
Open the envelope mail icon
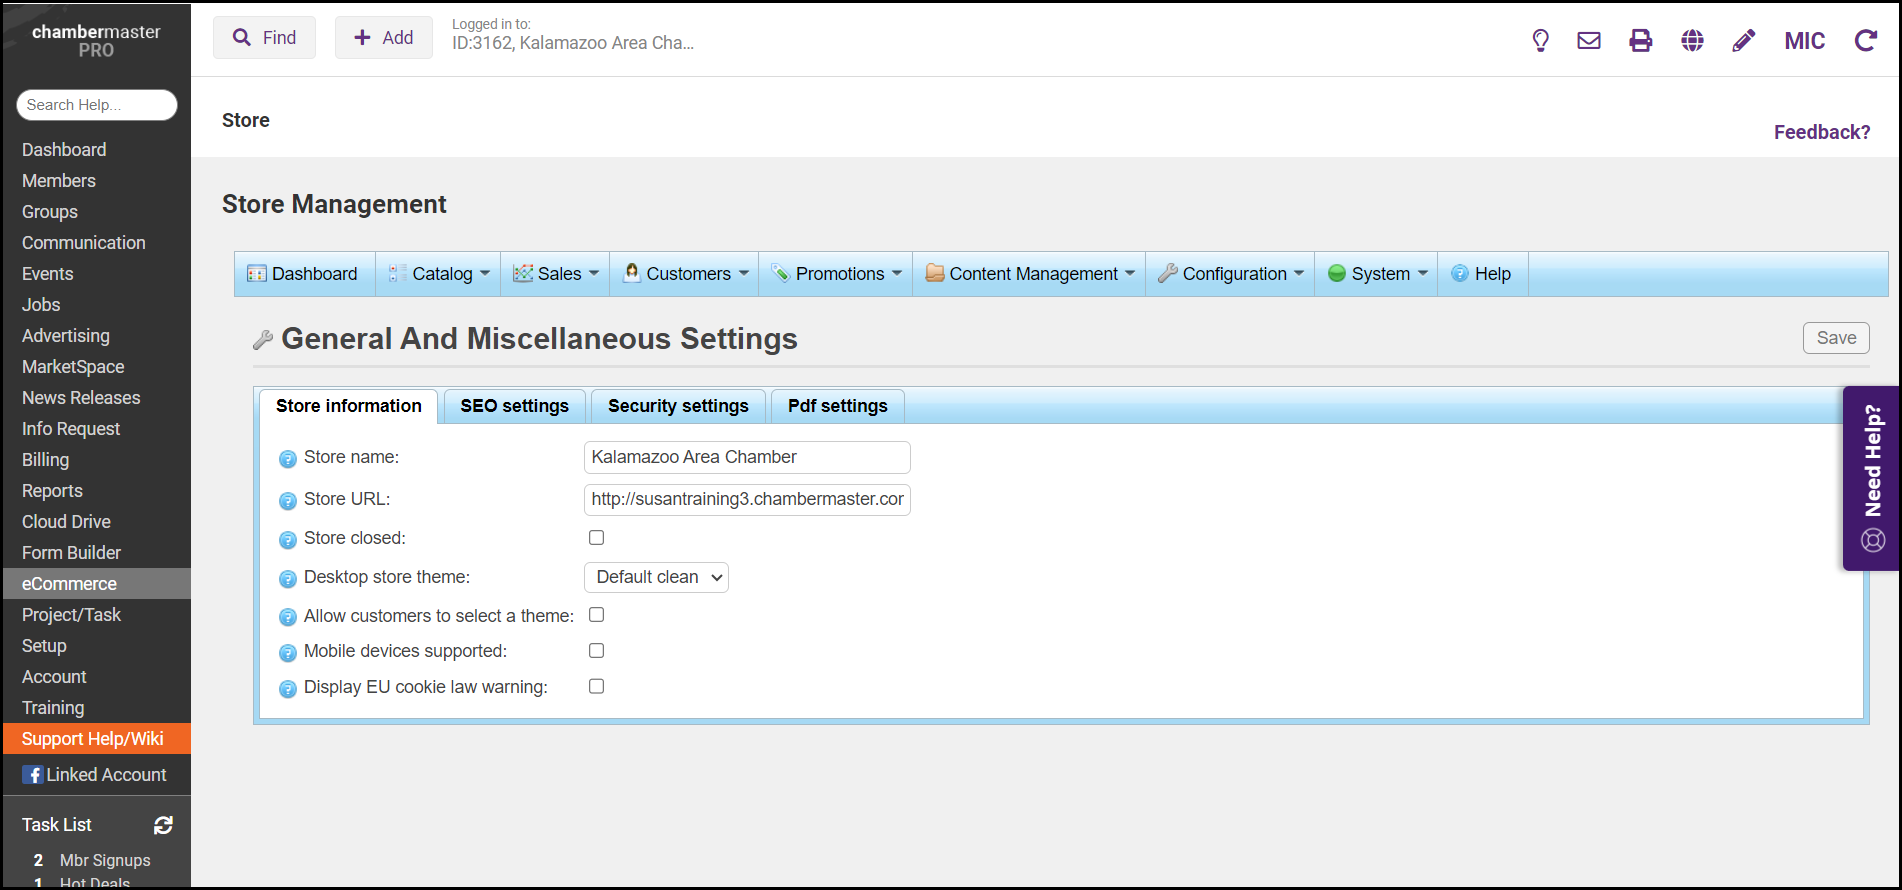point(1589,41)
